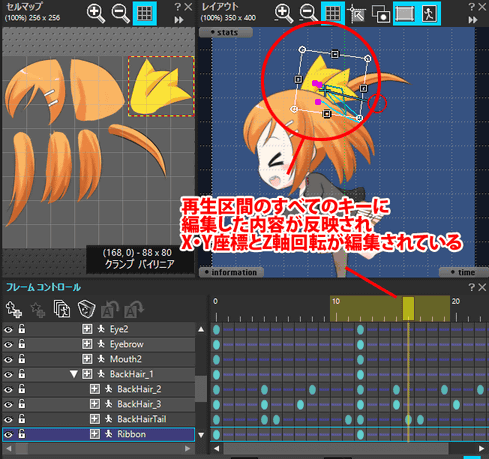Click frame 0 label on timeline ruler
489x459 pixels.
(215, 301)
